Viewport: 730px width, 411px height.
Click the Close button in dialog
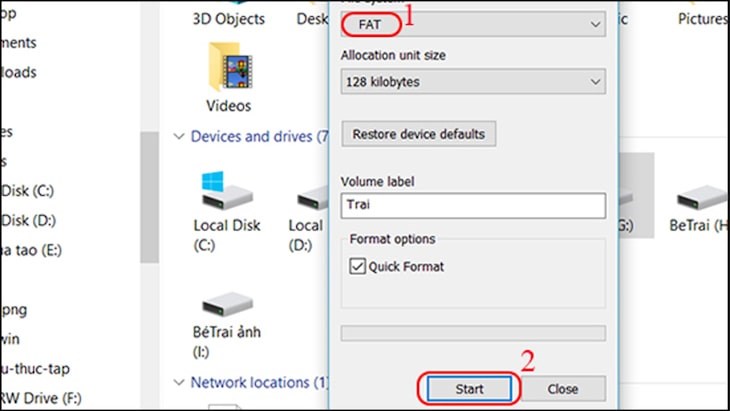tap(562, 388)
